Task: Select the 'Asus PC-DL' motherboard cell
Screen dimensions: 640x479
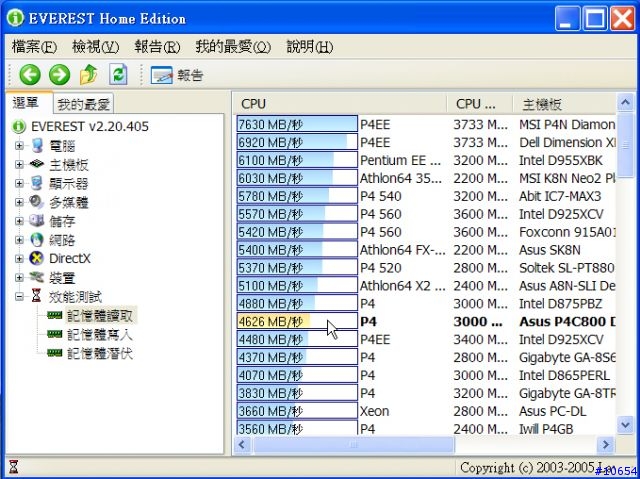Action: [552, 411]
